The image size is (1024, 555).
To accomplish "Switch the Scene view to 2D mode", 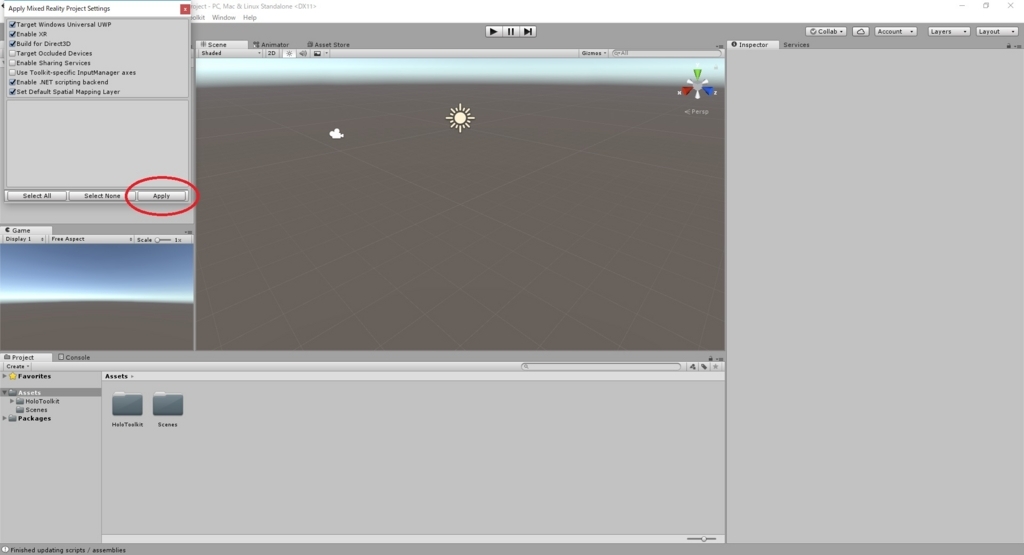I will coord(272,54).
